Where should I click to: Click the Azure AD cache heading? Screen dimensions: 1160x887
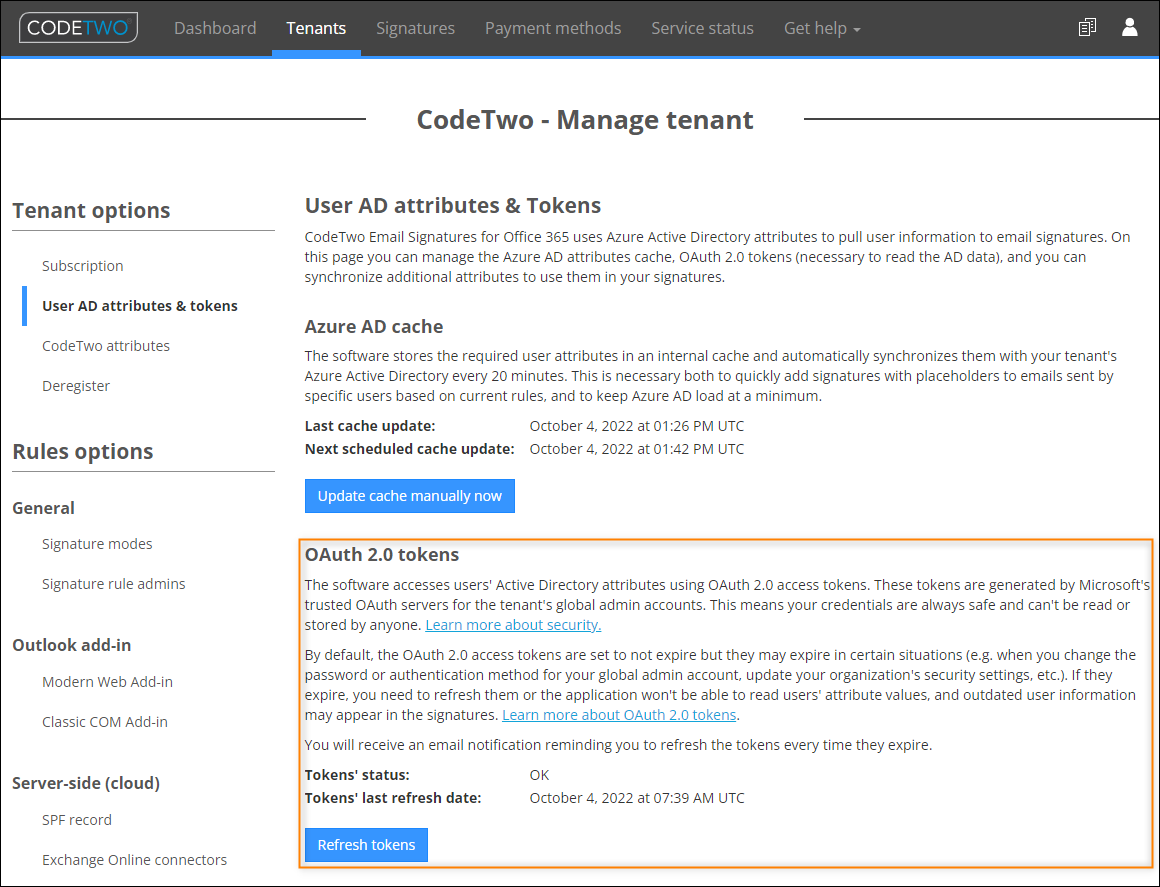click(x=374, y=326)
